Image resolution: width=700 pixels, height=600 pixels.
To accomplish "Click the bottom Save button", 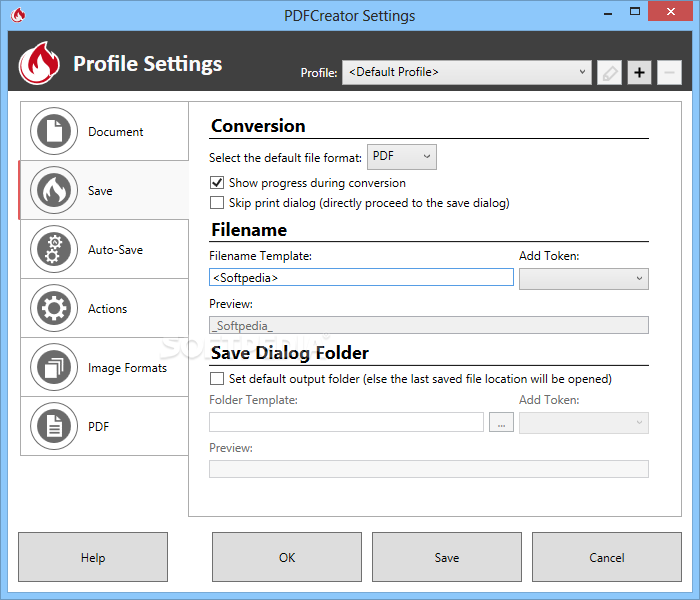I will (446, 557).
